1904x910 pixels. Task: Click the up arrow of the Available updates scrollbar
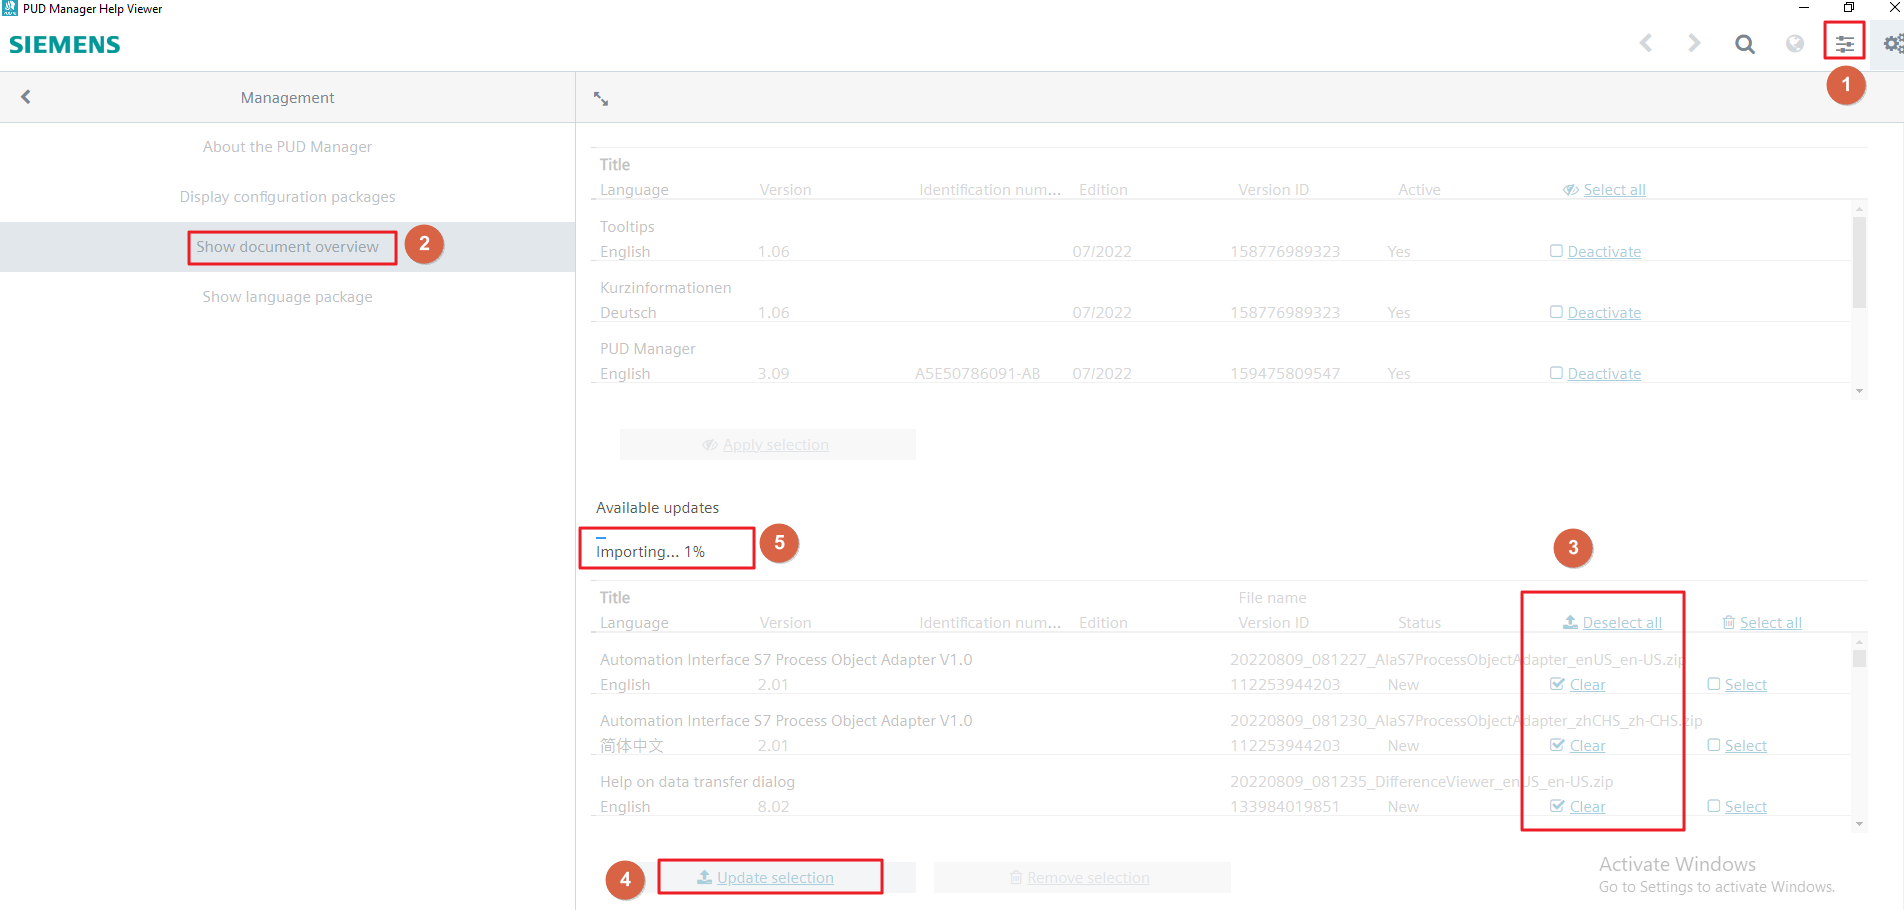pos(1859,642)
